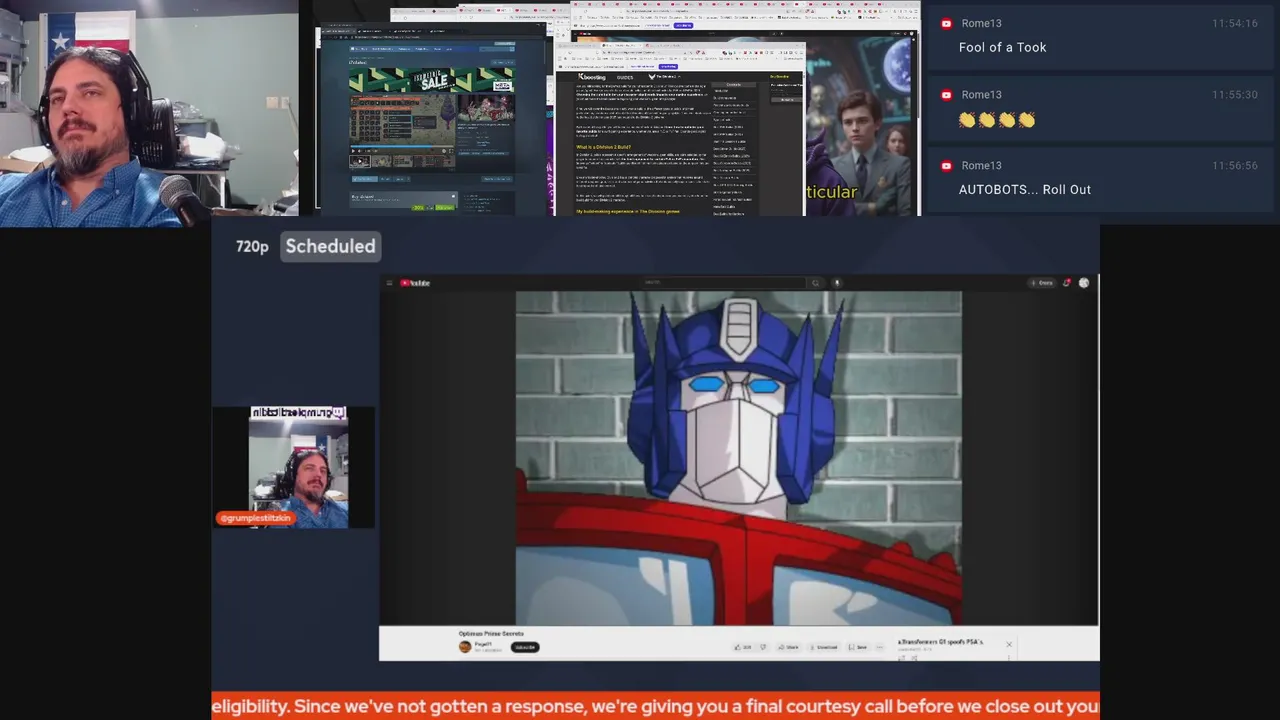Open the three-dot more actions menu
The image size is (1280, 720).
(880, 647)
